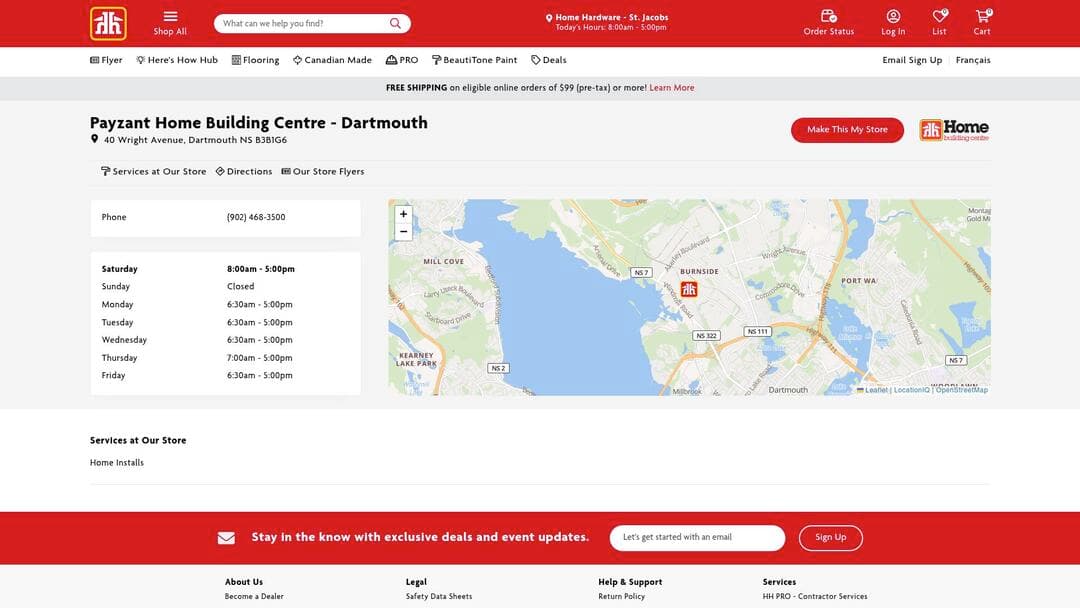Click the email address input field
1080x608 pixels.
697,537
